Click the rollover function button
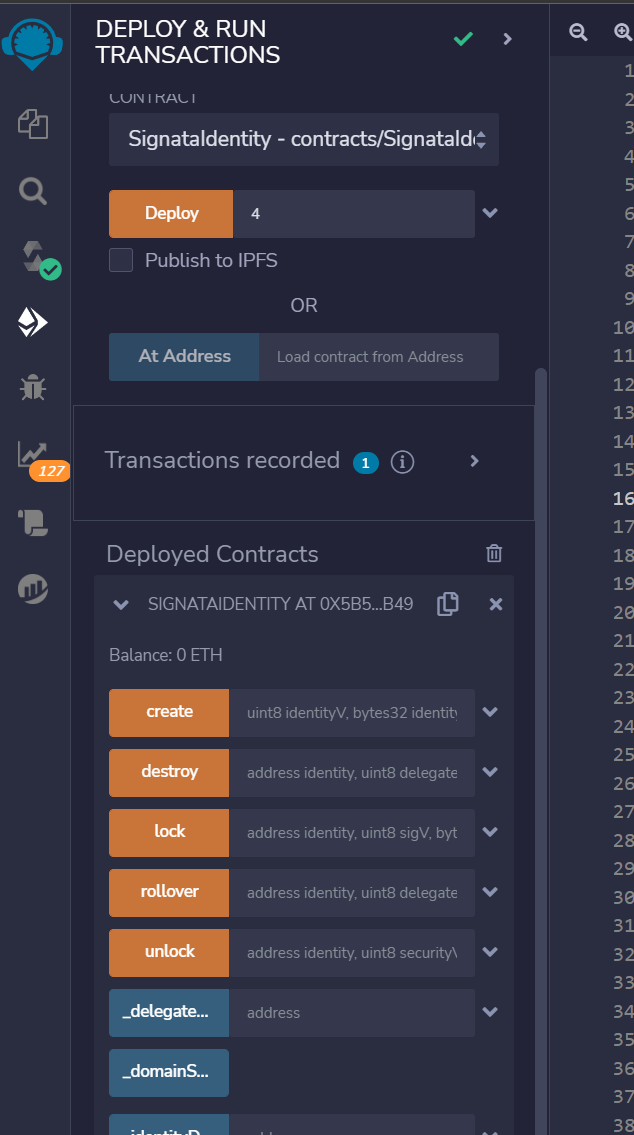 click(x=169, y=892)
